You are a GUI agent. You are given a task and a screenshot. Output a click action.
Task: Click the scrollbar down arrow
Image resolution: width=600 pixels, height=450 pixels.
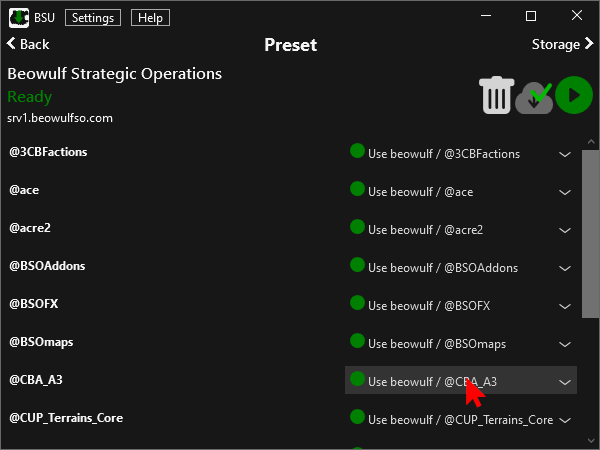point(591,440)
